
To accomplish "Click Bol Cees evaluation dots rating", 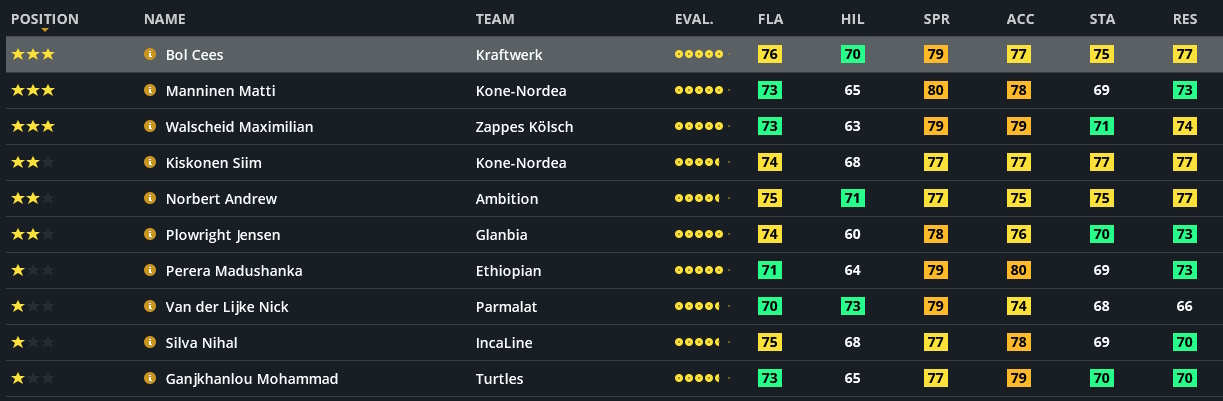I will (x=702, y=55).
